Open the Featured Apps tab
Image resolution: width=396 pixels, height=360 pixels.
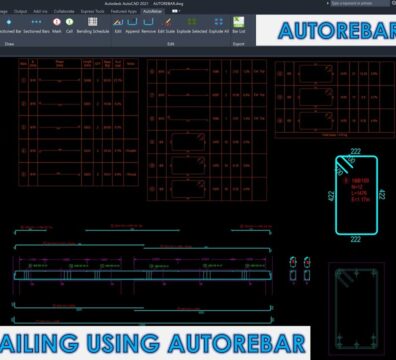point(124,11)
